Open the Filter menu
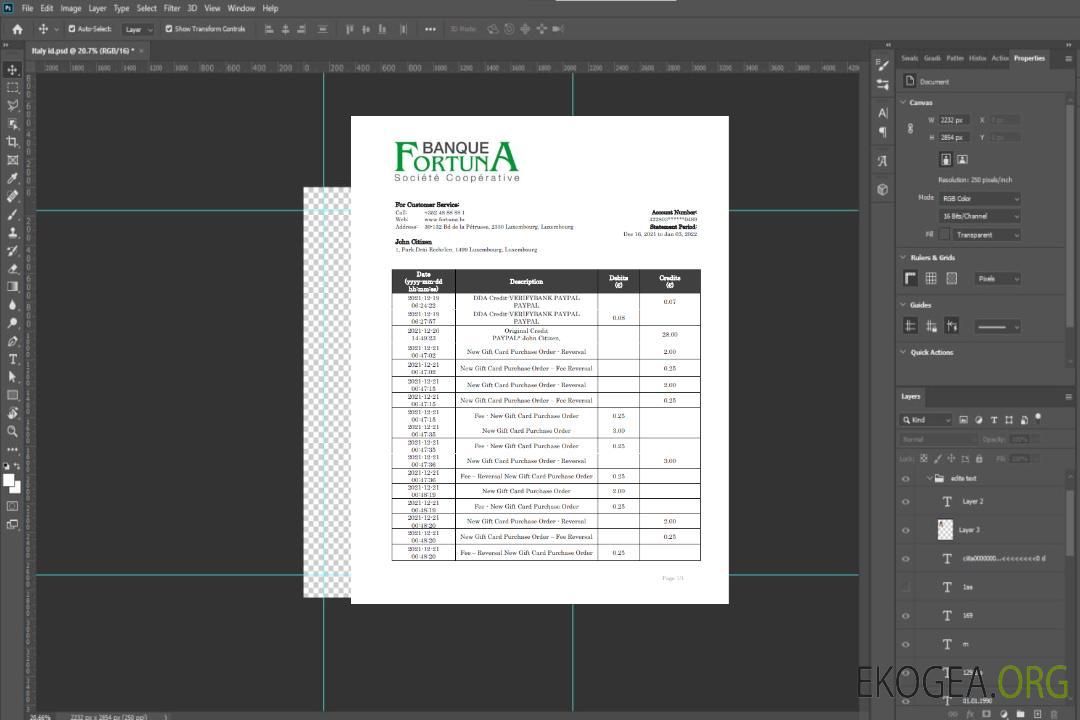Viewport: 1080px width, 720px height. (x=172, y=8)
